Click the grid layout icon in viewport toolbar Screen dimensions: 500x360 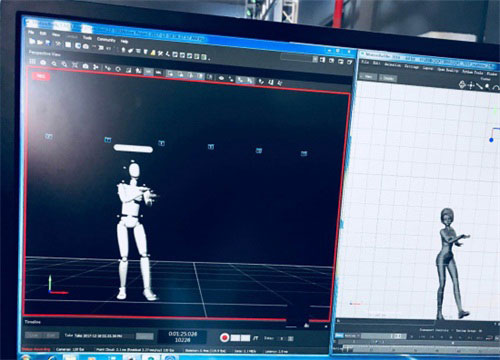pyautogui.click(x=32, y=61)
